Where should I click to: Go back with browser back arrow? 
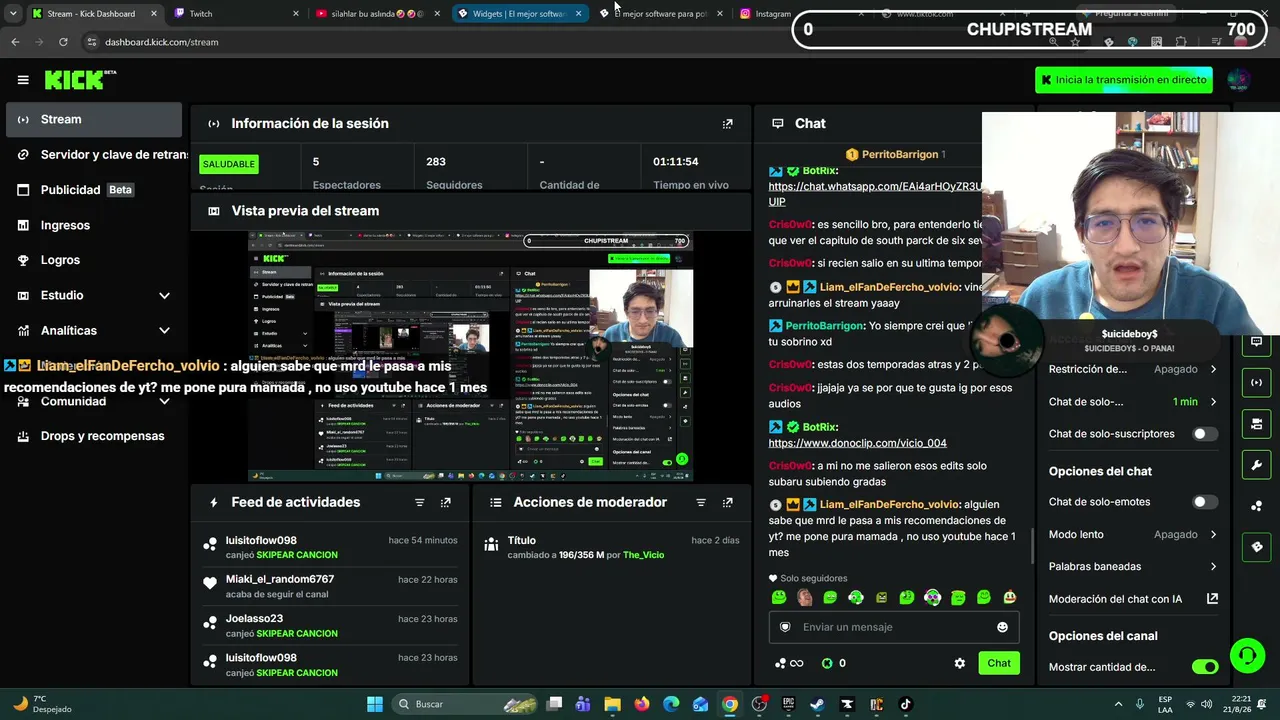15,42
